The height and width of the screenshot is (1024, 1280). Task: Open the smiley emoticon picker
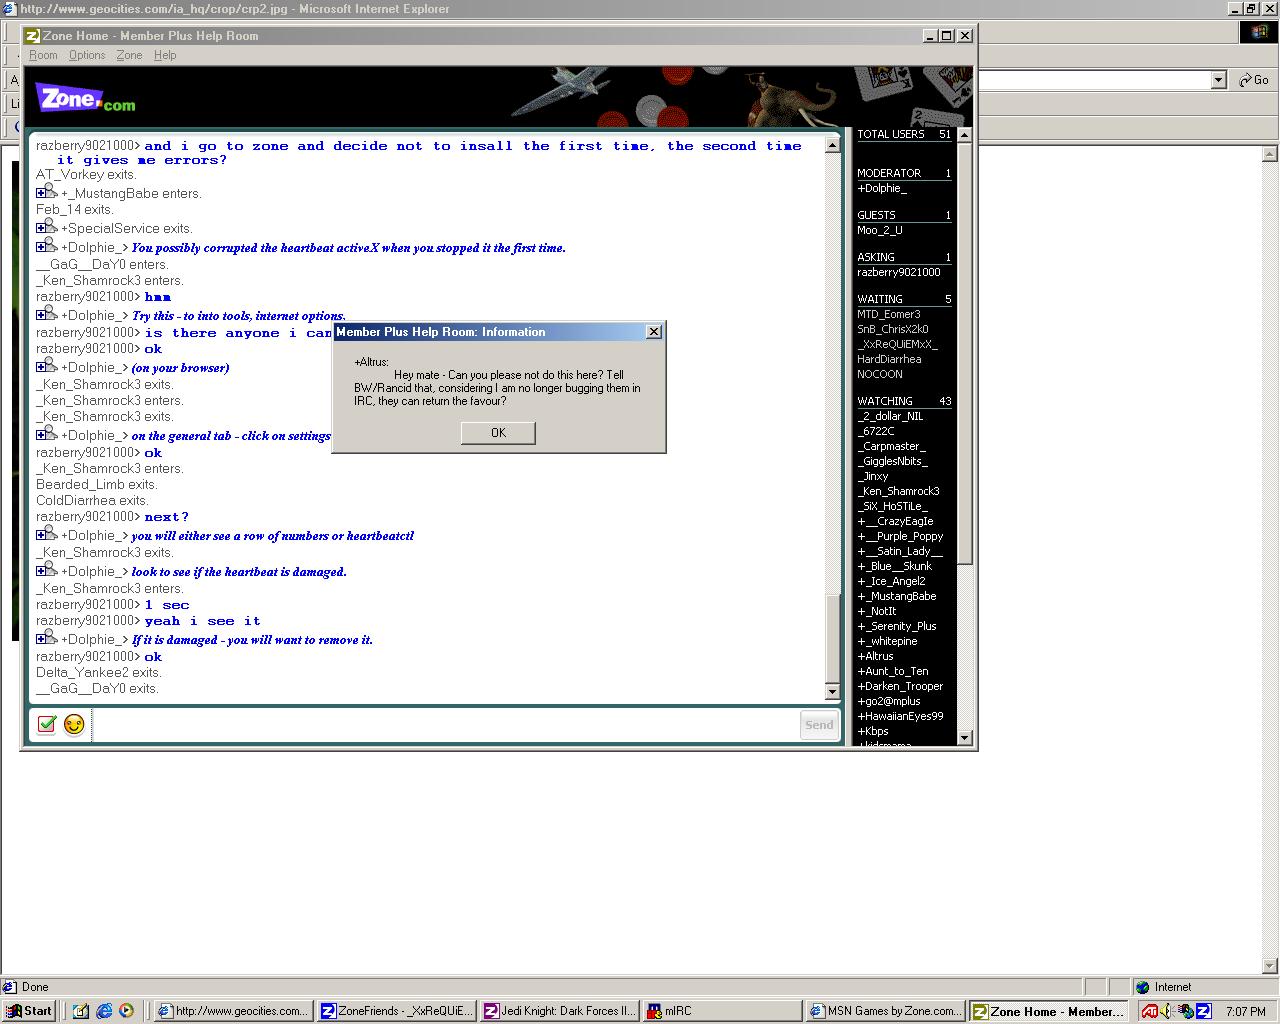click(74, 724)
